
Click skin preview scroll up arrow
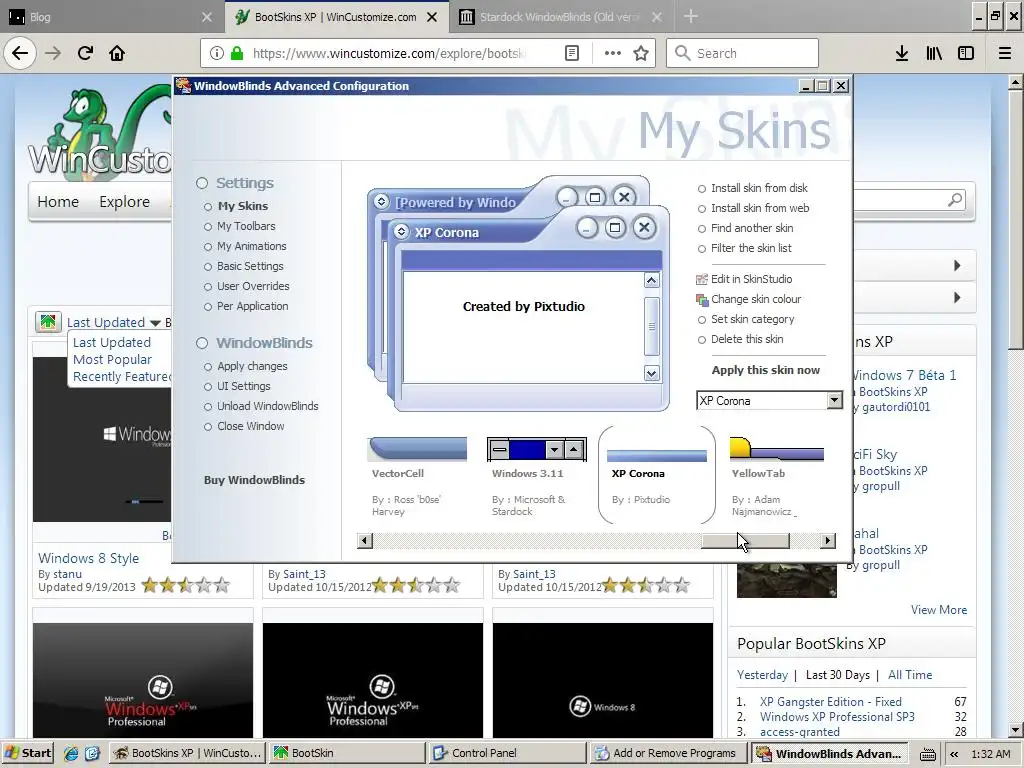pyautogui.click(x=651, y=280)
